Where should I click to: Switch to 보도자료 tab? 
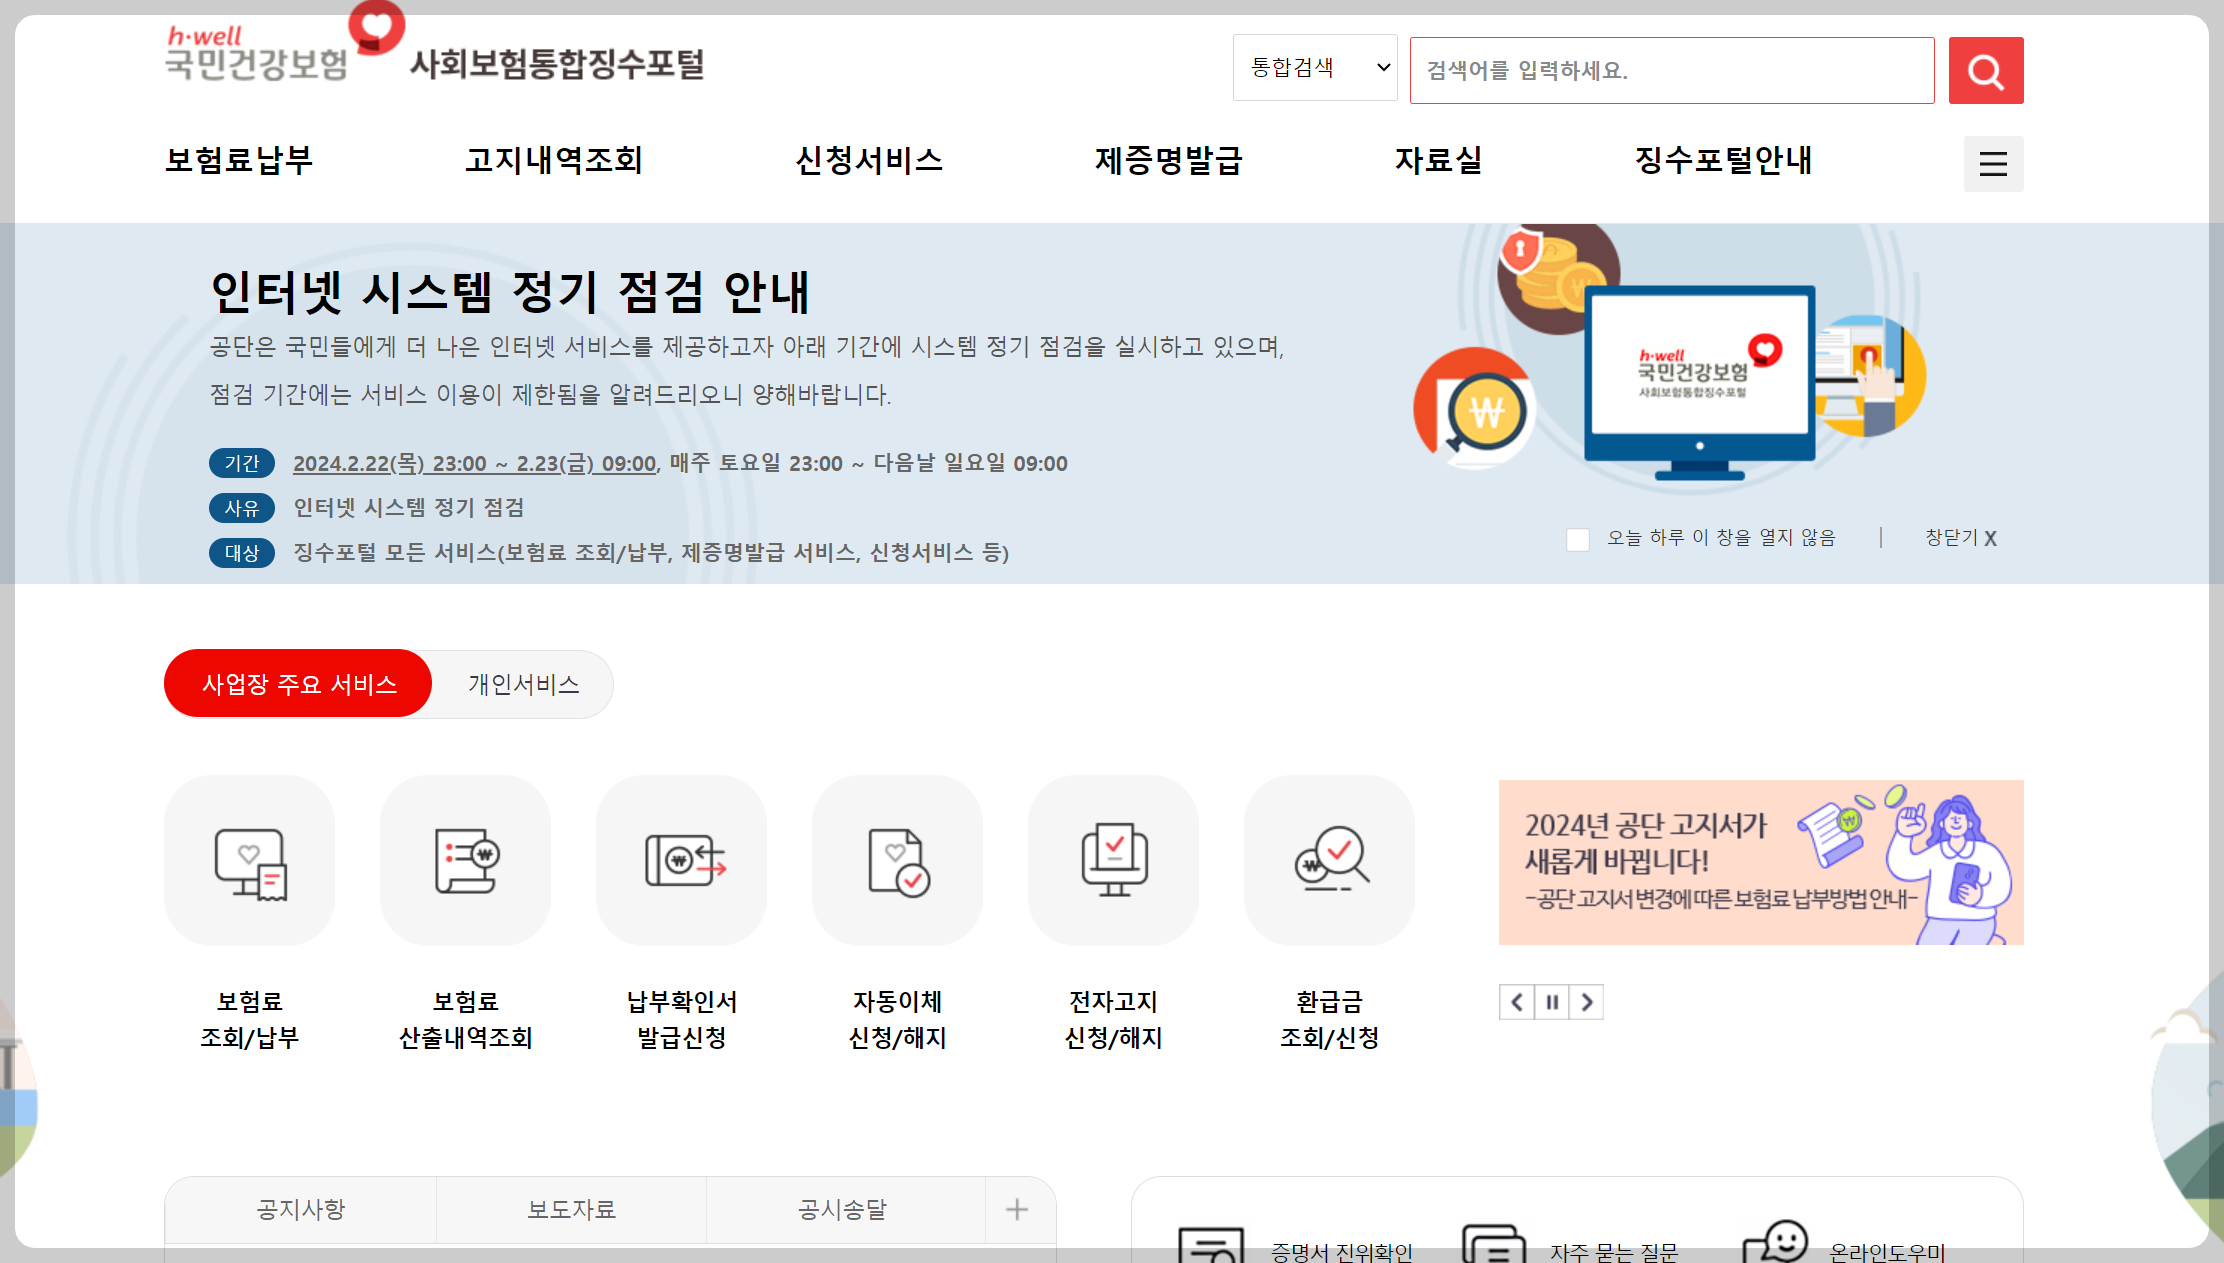571,1210
